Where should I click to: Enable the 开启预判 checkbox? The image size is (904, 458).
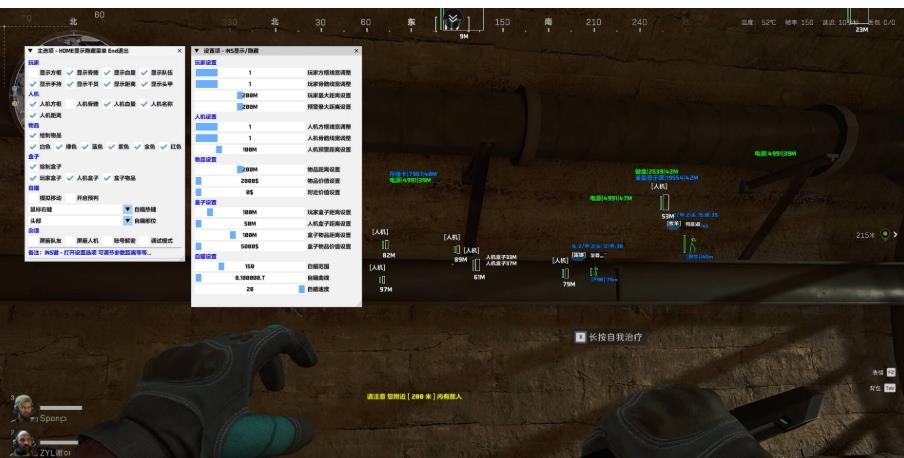click(70, 198)
